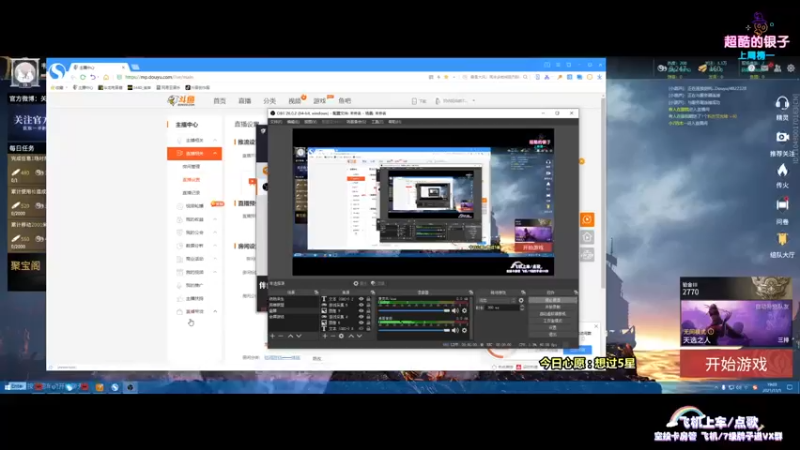This screenshot has height=450, width=800.
Task: Open the 推荐关注 camera icon
Action: 782,137
